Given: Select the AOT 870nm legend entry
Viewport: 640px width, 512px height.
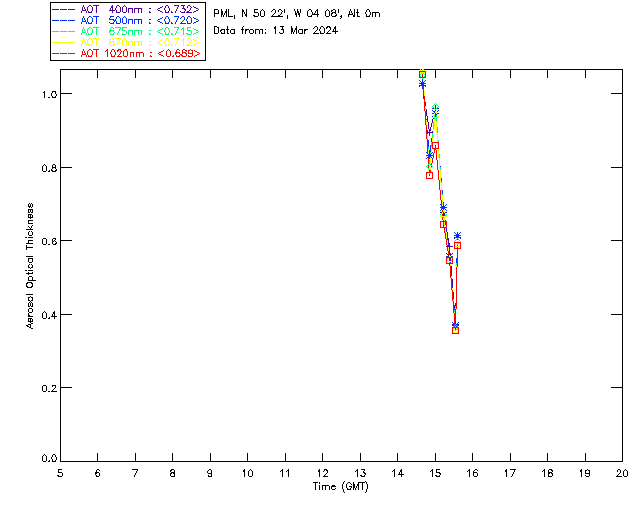Looking at the screenshot, I should (x=127, y=42).
